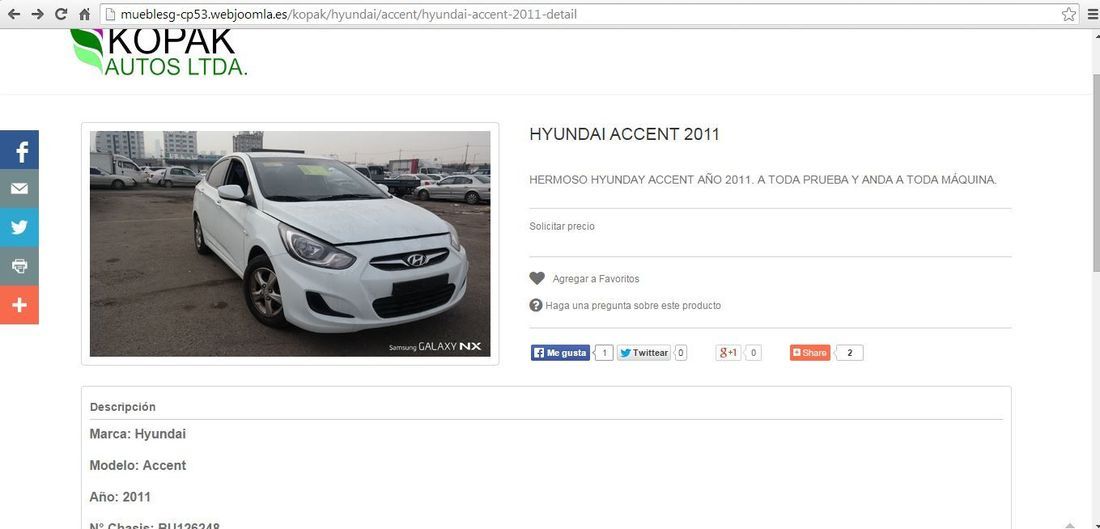1100x529 pixels.
Task: Click the Me gusta count of 1
Action: click(605, 353)
